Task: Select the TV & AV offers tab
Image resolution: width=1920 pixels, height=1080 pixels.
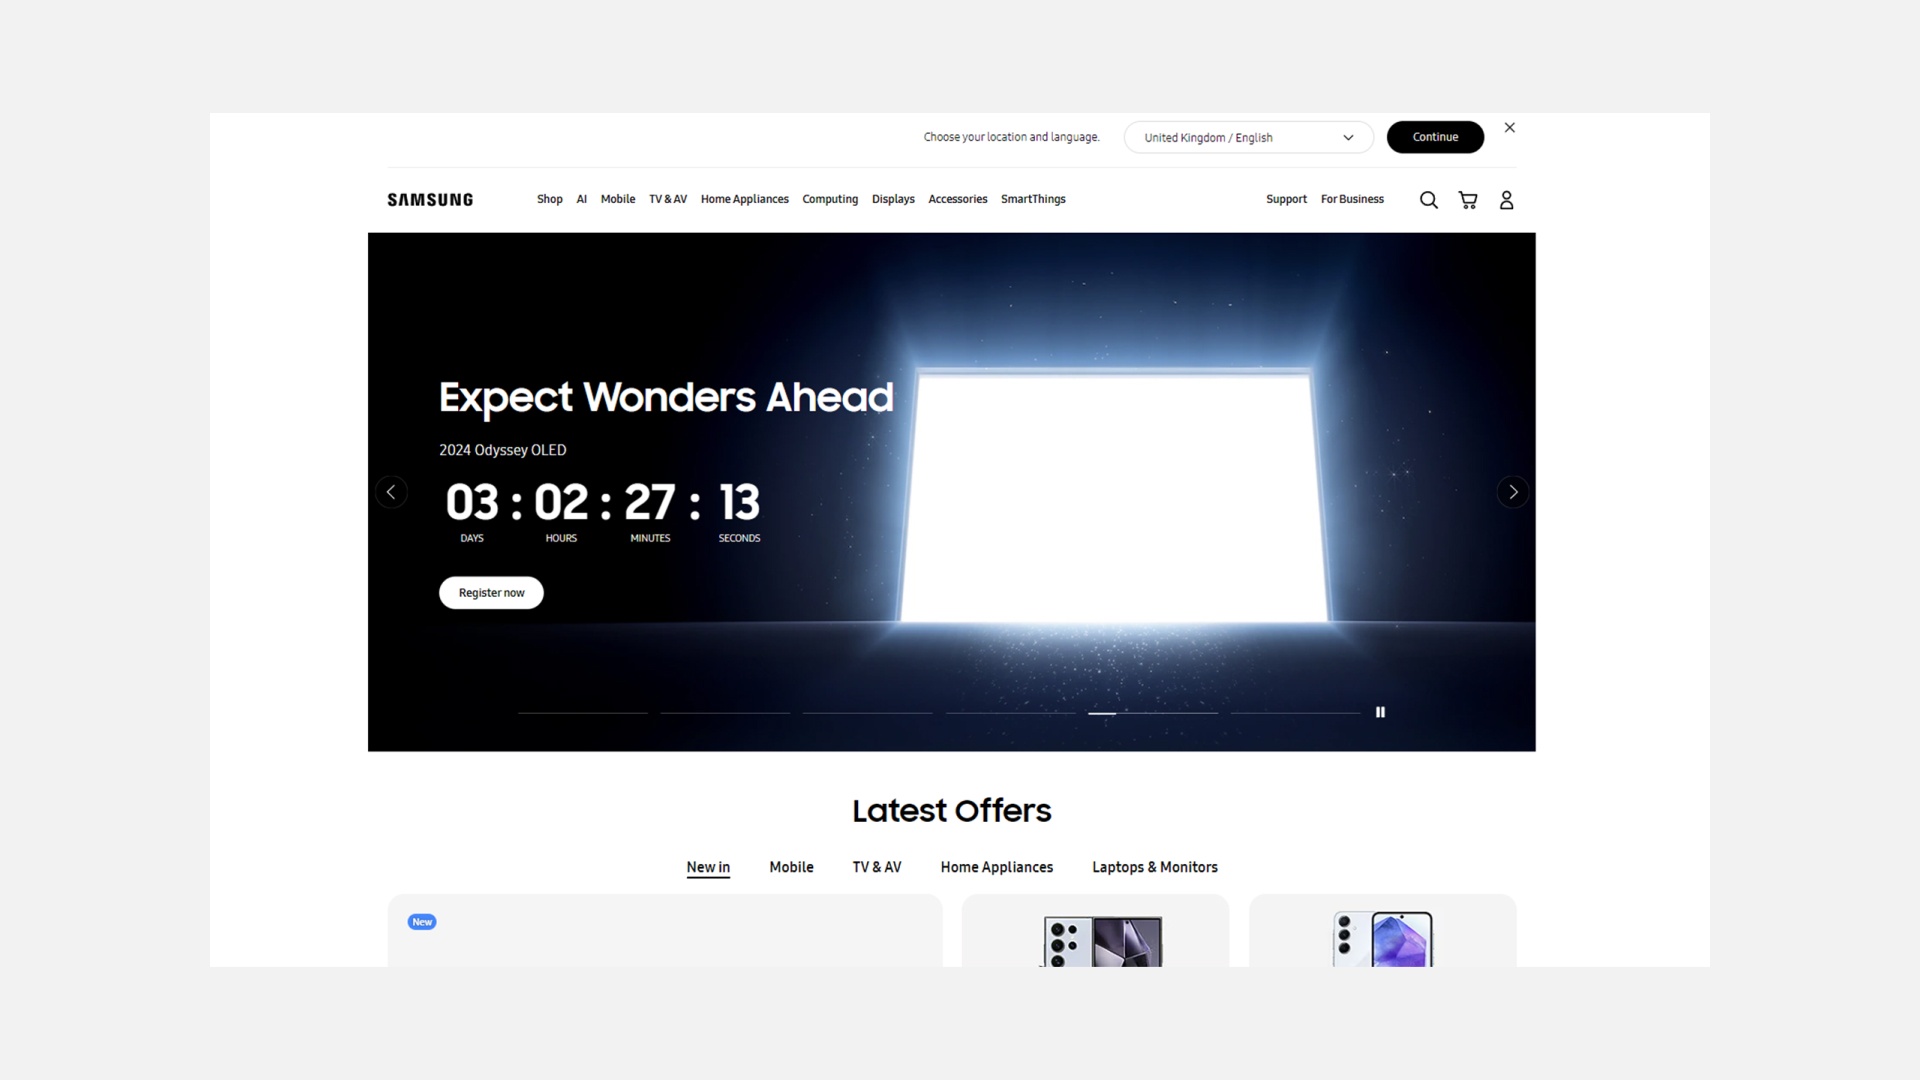Action: click(x=876, y=867)
